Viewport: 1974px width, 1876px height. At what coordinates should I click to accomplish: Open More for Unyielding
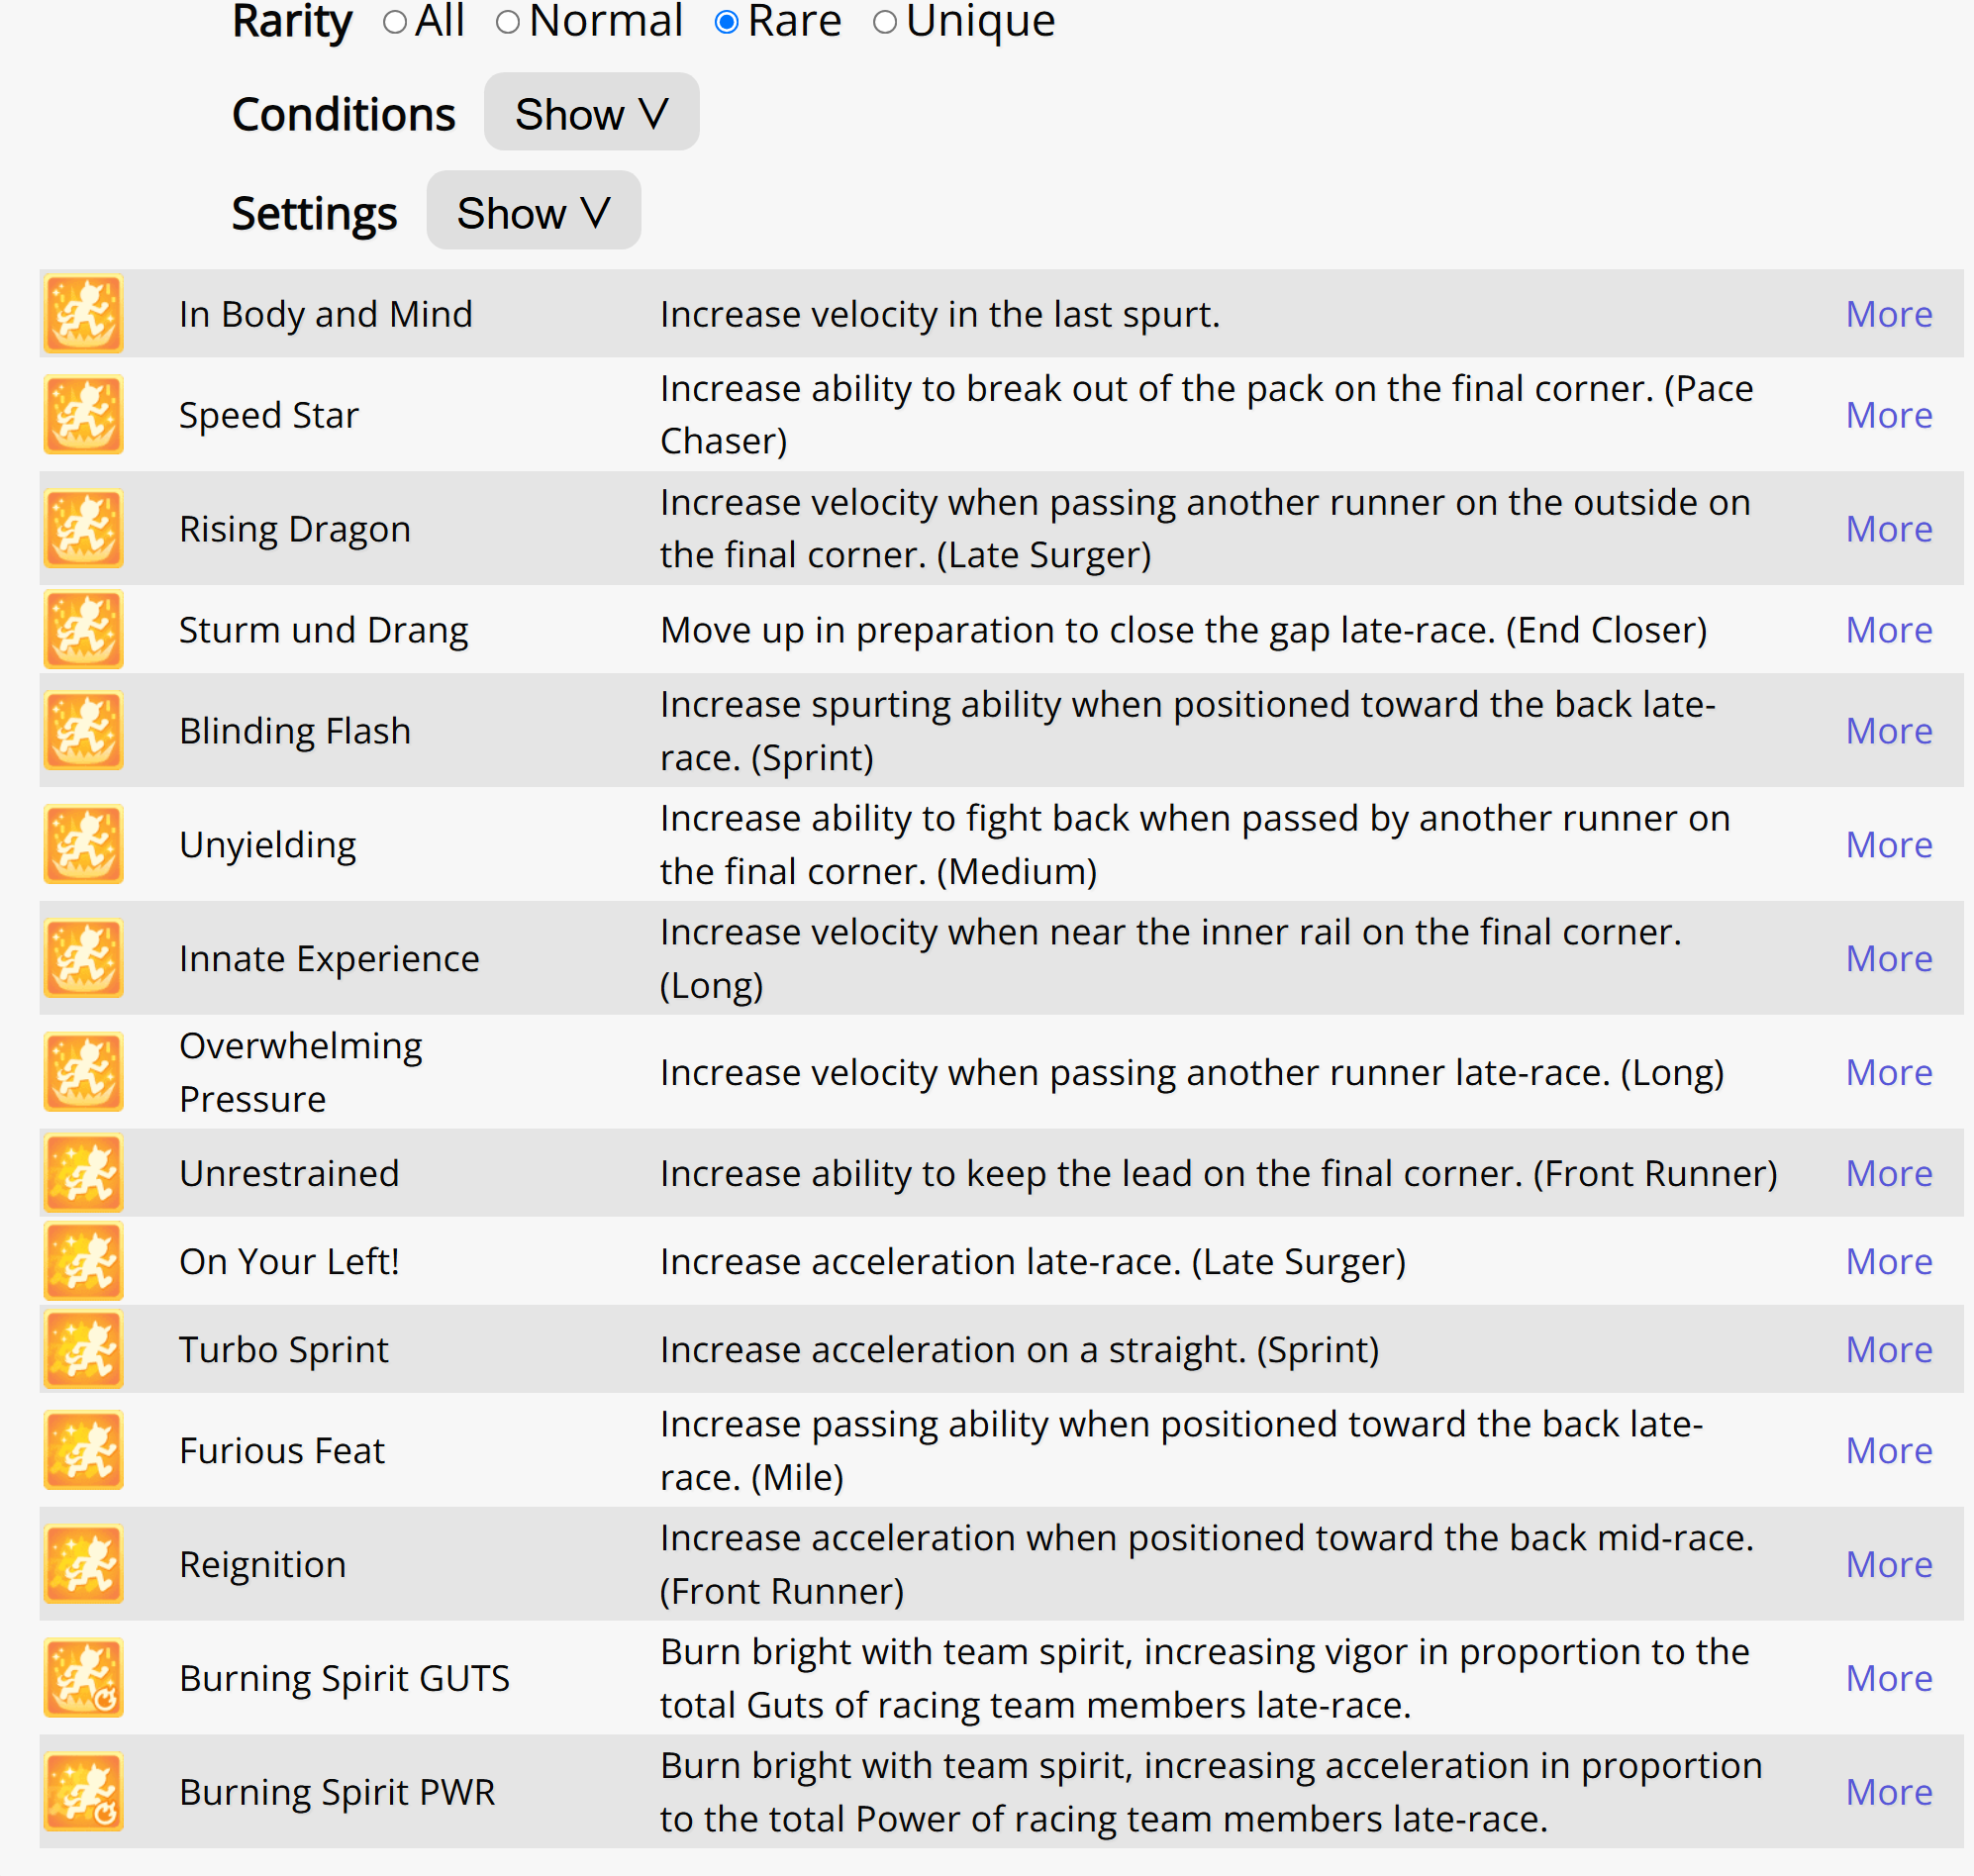pyautogui.click(x=1889, y=845)
